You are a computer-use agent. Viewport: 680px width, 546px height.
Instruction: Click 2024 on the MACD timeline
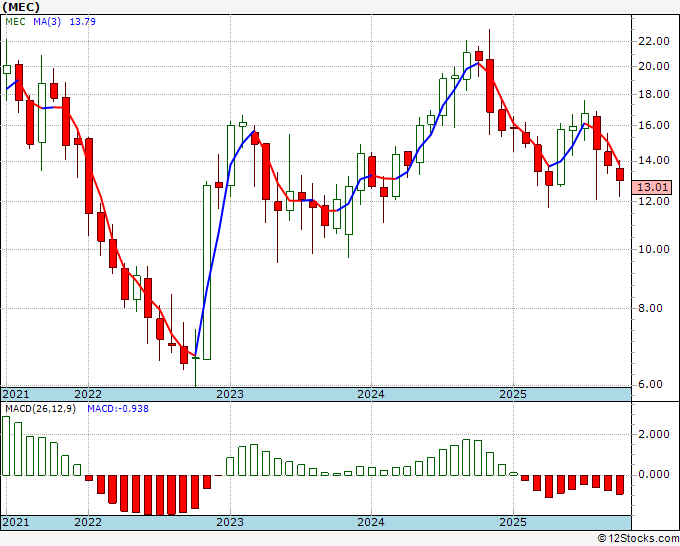tap(371, 522)
